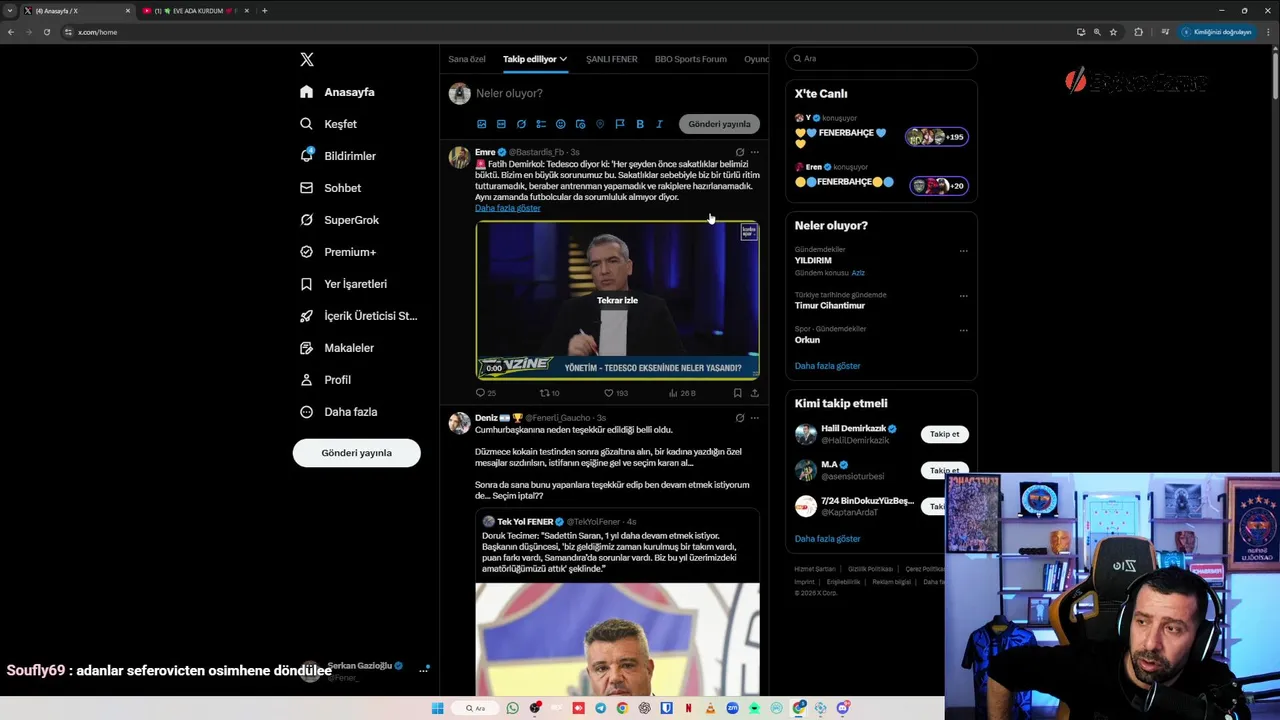The height and width of the screenshot is (720, 1280).
Task: Click the location tag icon in composer
Action: click(x=600, y=124)
